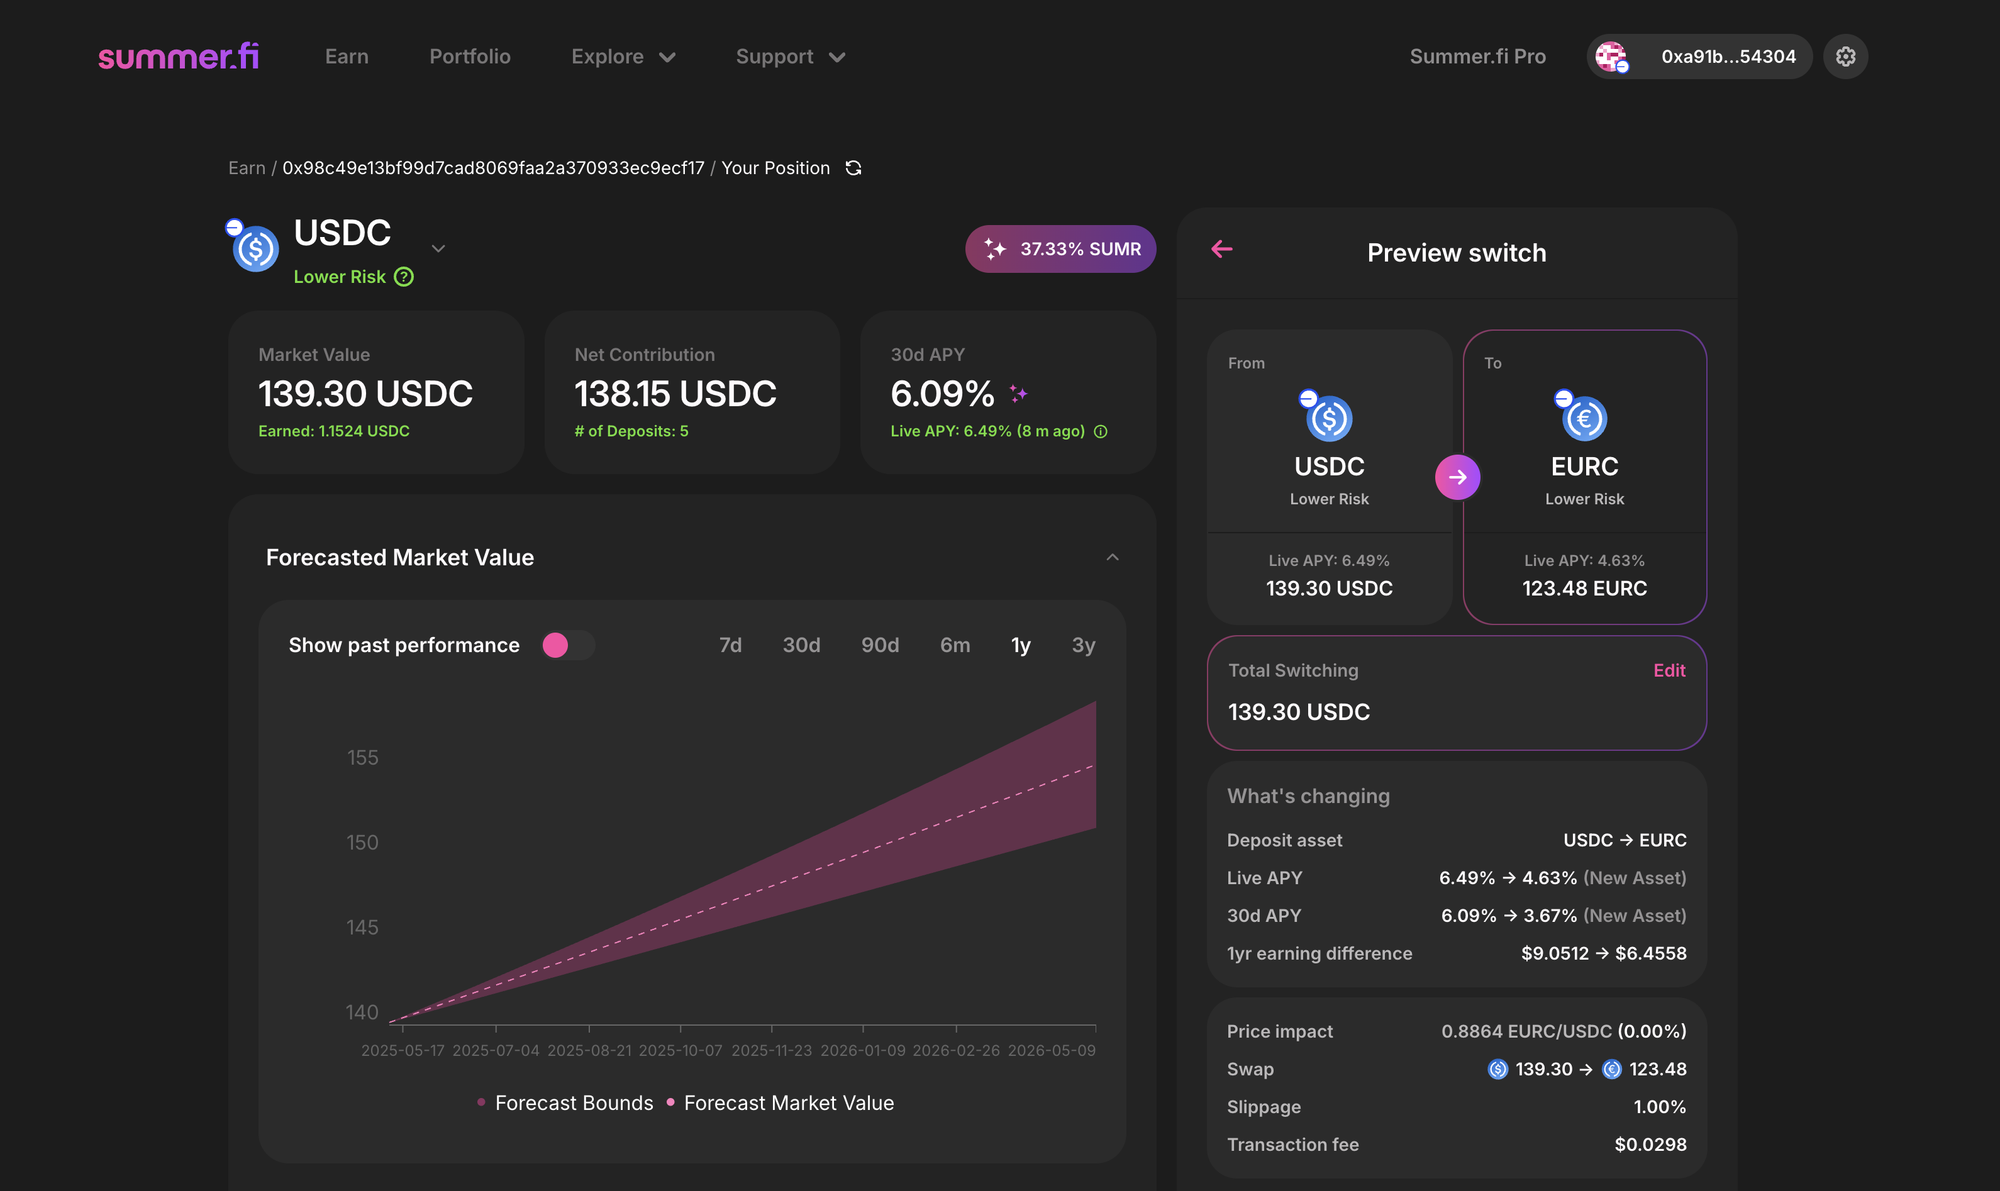Click the summer.fi logo
Viewport: 2000px width, 1191px height.
point(178,56)
